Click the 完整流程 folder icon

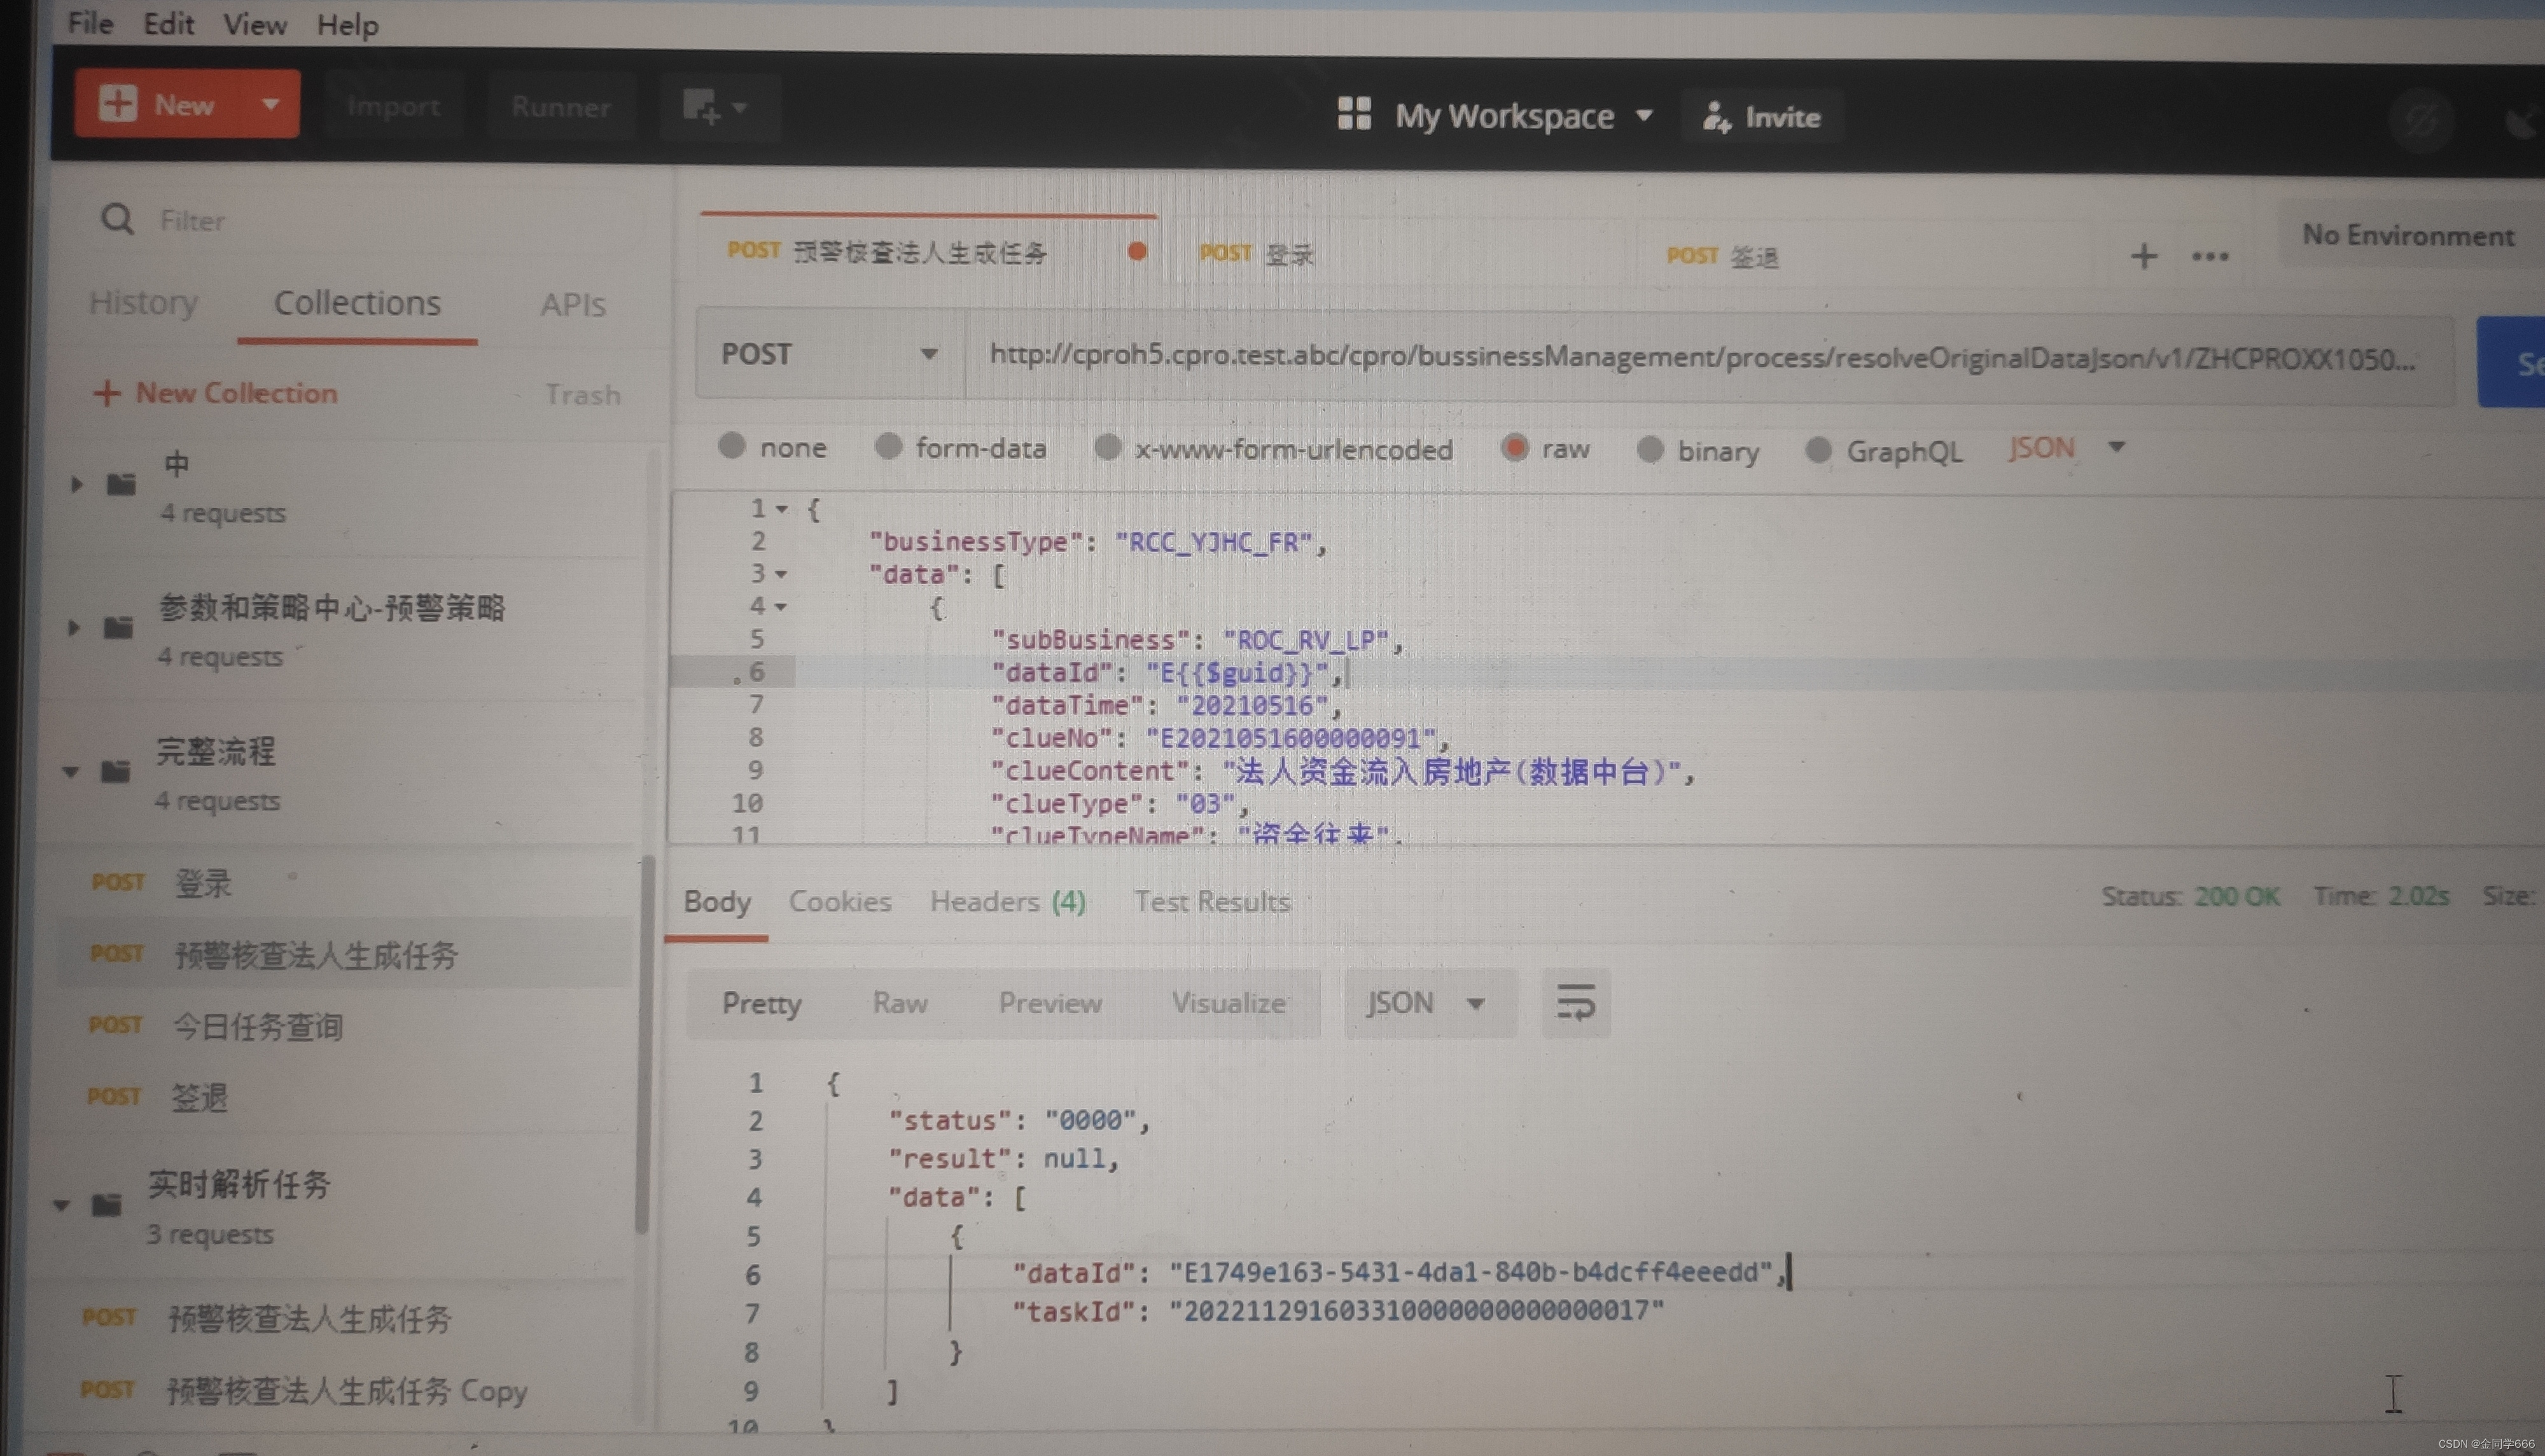point(115,771)
